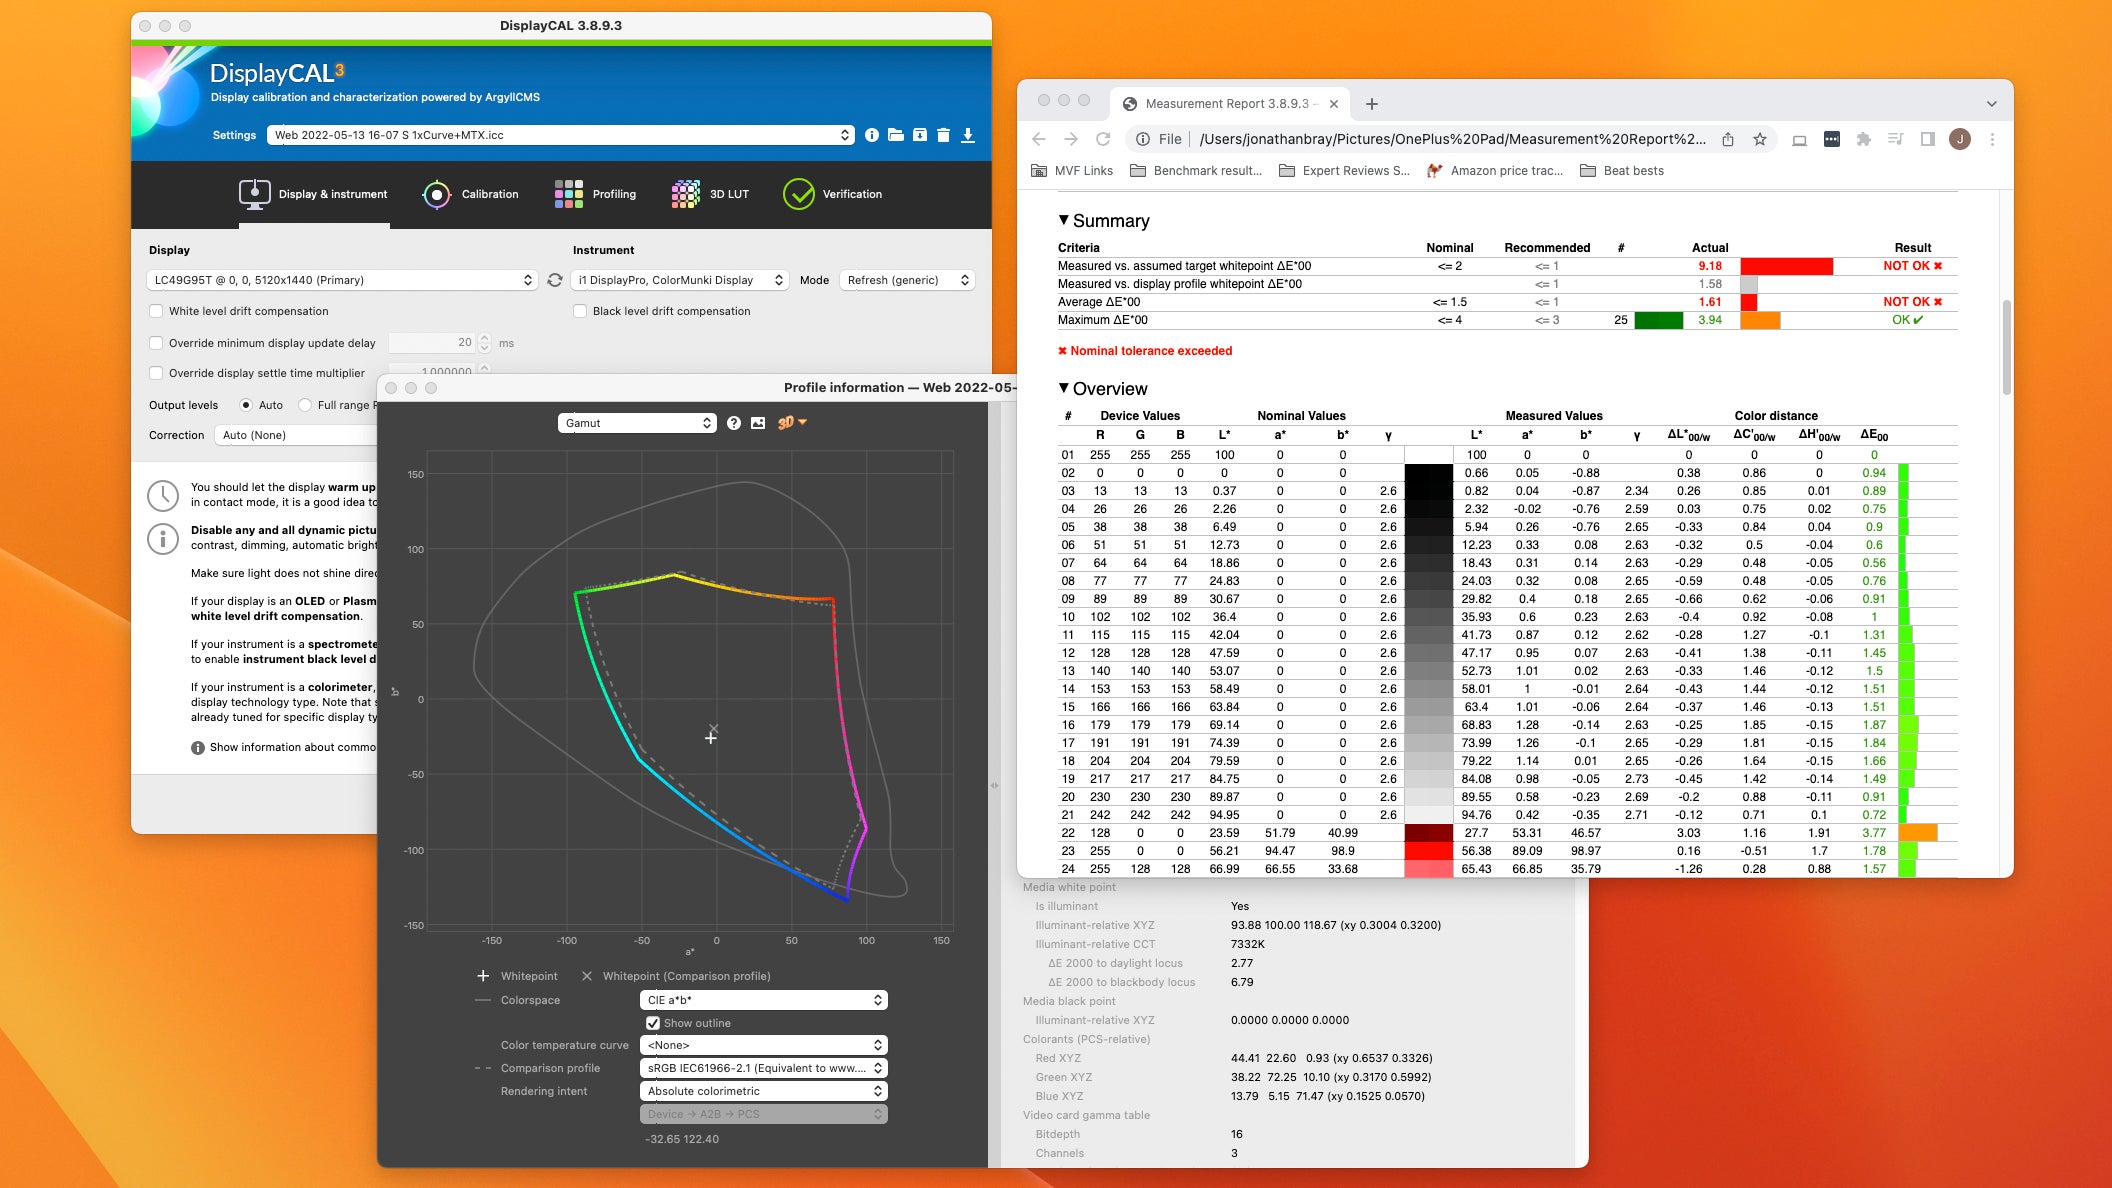Open the orange 3D view menu
The image size is (2112, 1188).
pyautogui.click(x=792, y=422)
